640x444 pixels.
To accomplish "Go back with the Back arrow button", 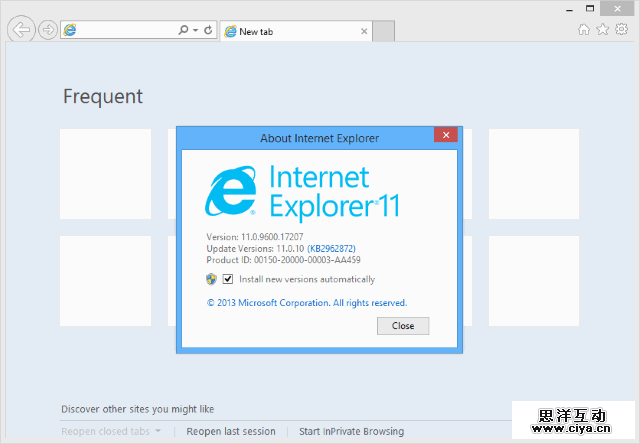I will (x=21, y=29).
